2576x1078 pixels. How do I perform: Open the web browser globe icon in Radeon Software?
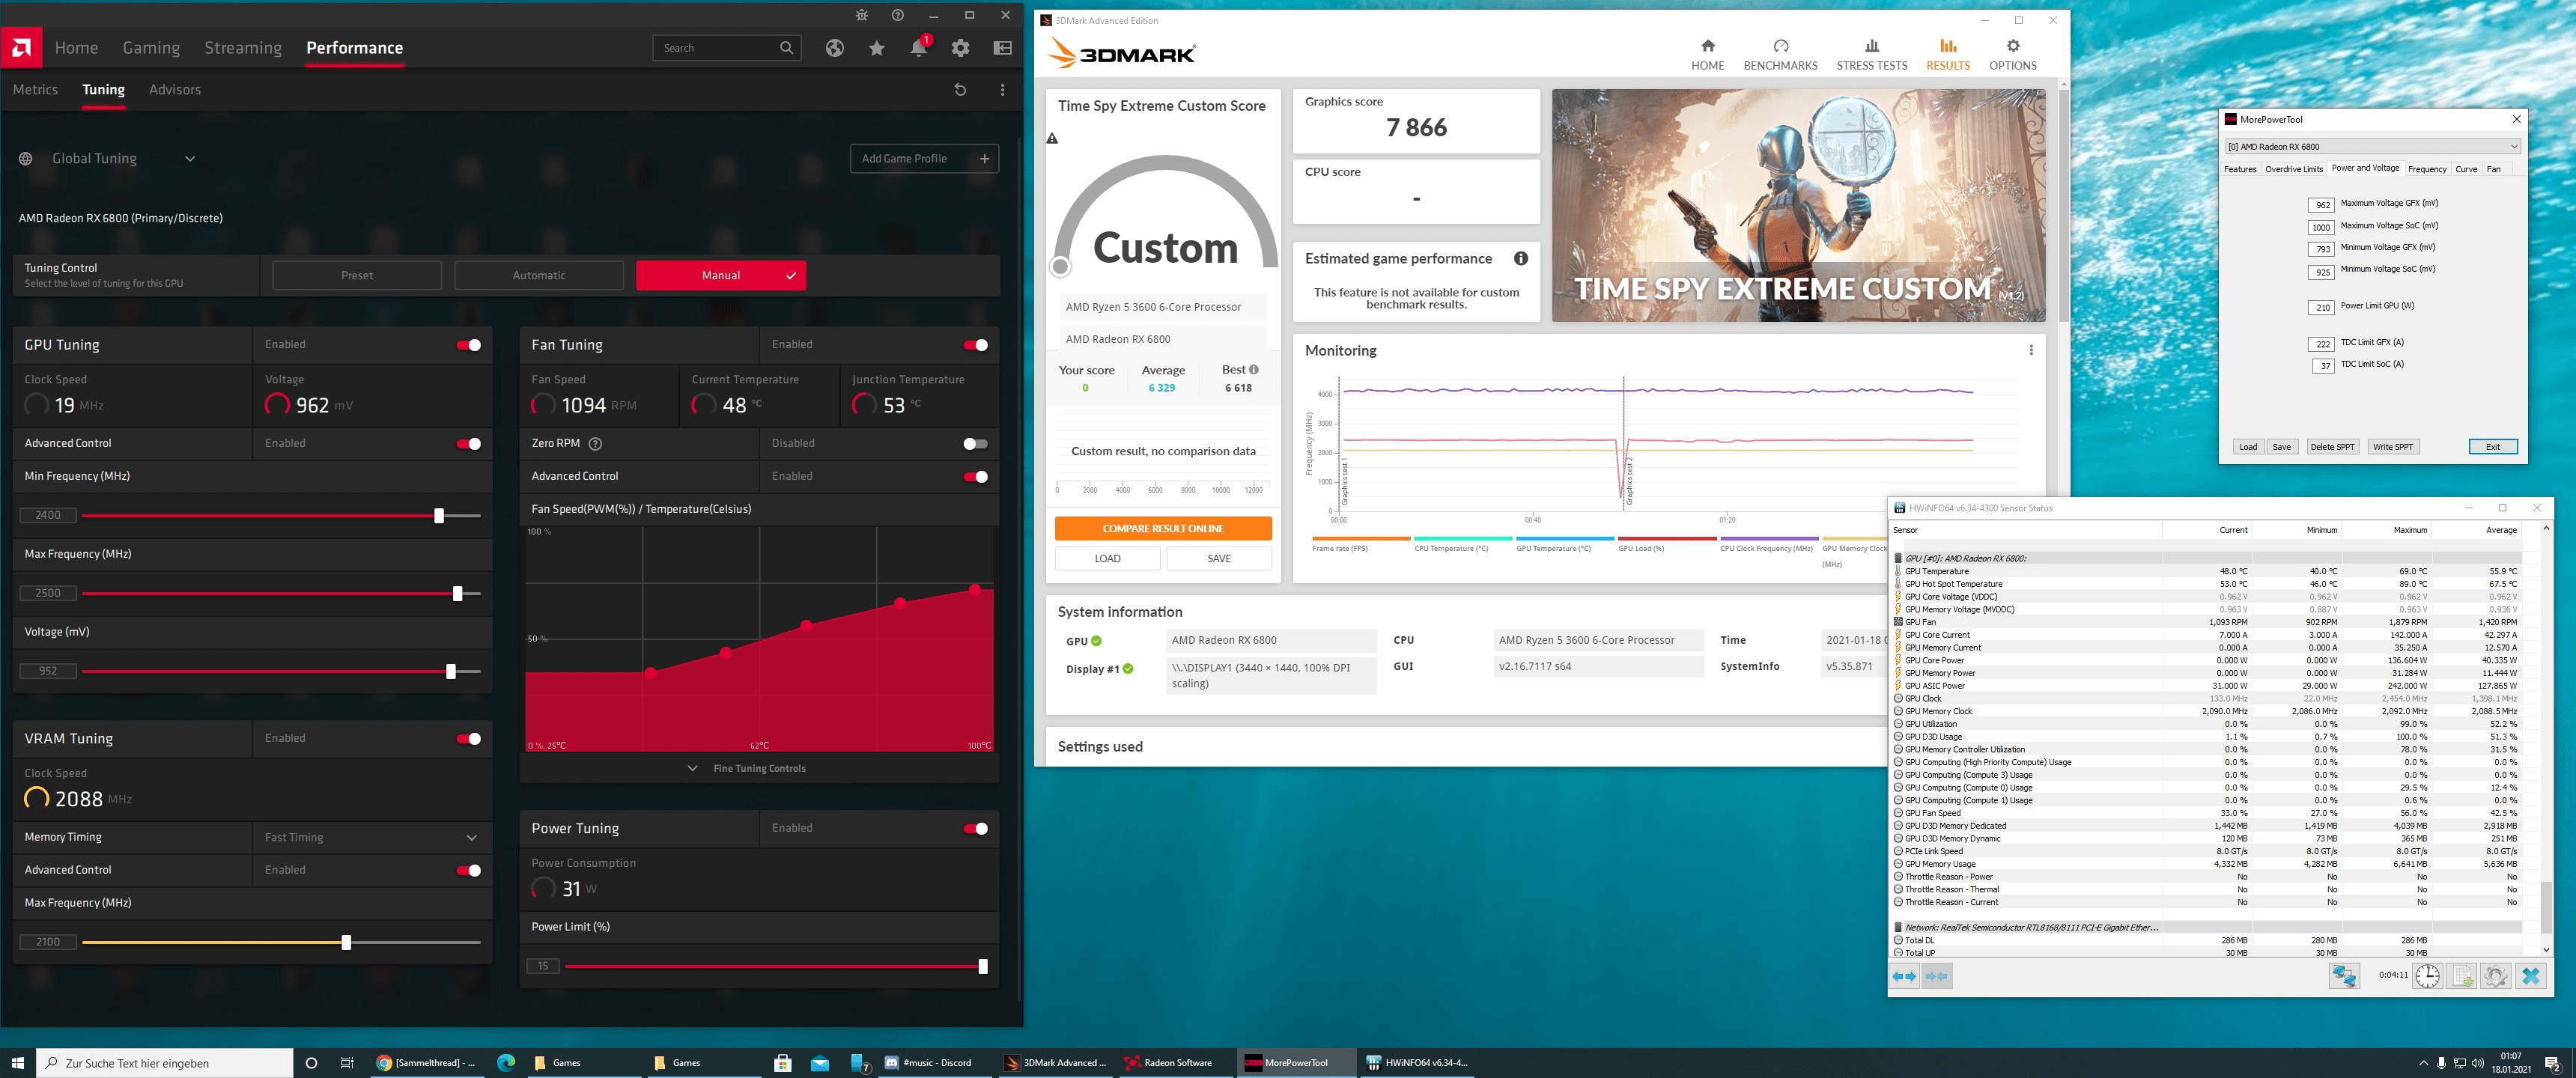(x=835, y=48)
